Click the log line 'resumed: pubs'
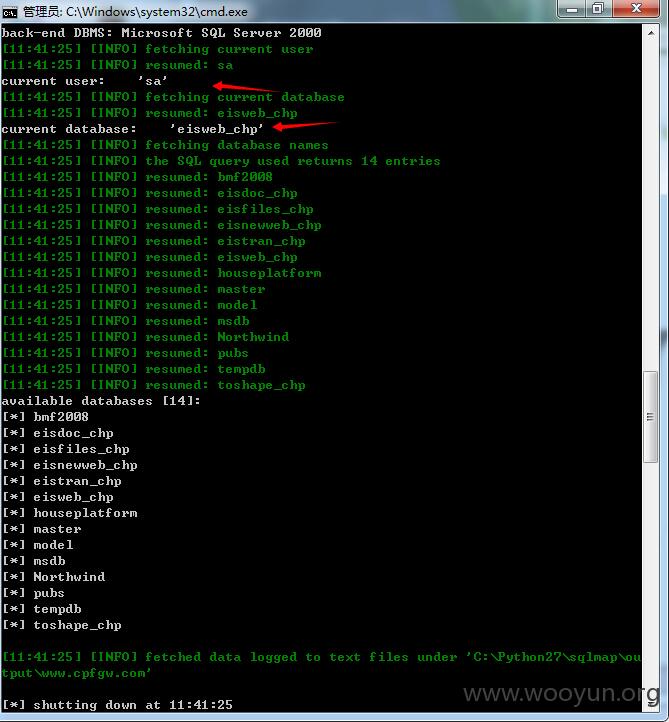669x722 pixels. point(125,353)
